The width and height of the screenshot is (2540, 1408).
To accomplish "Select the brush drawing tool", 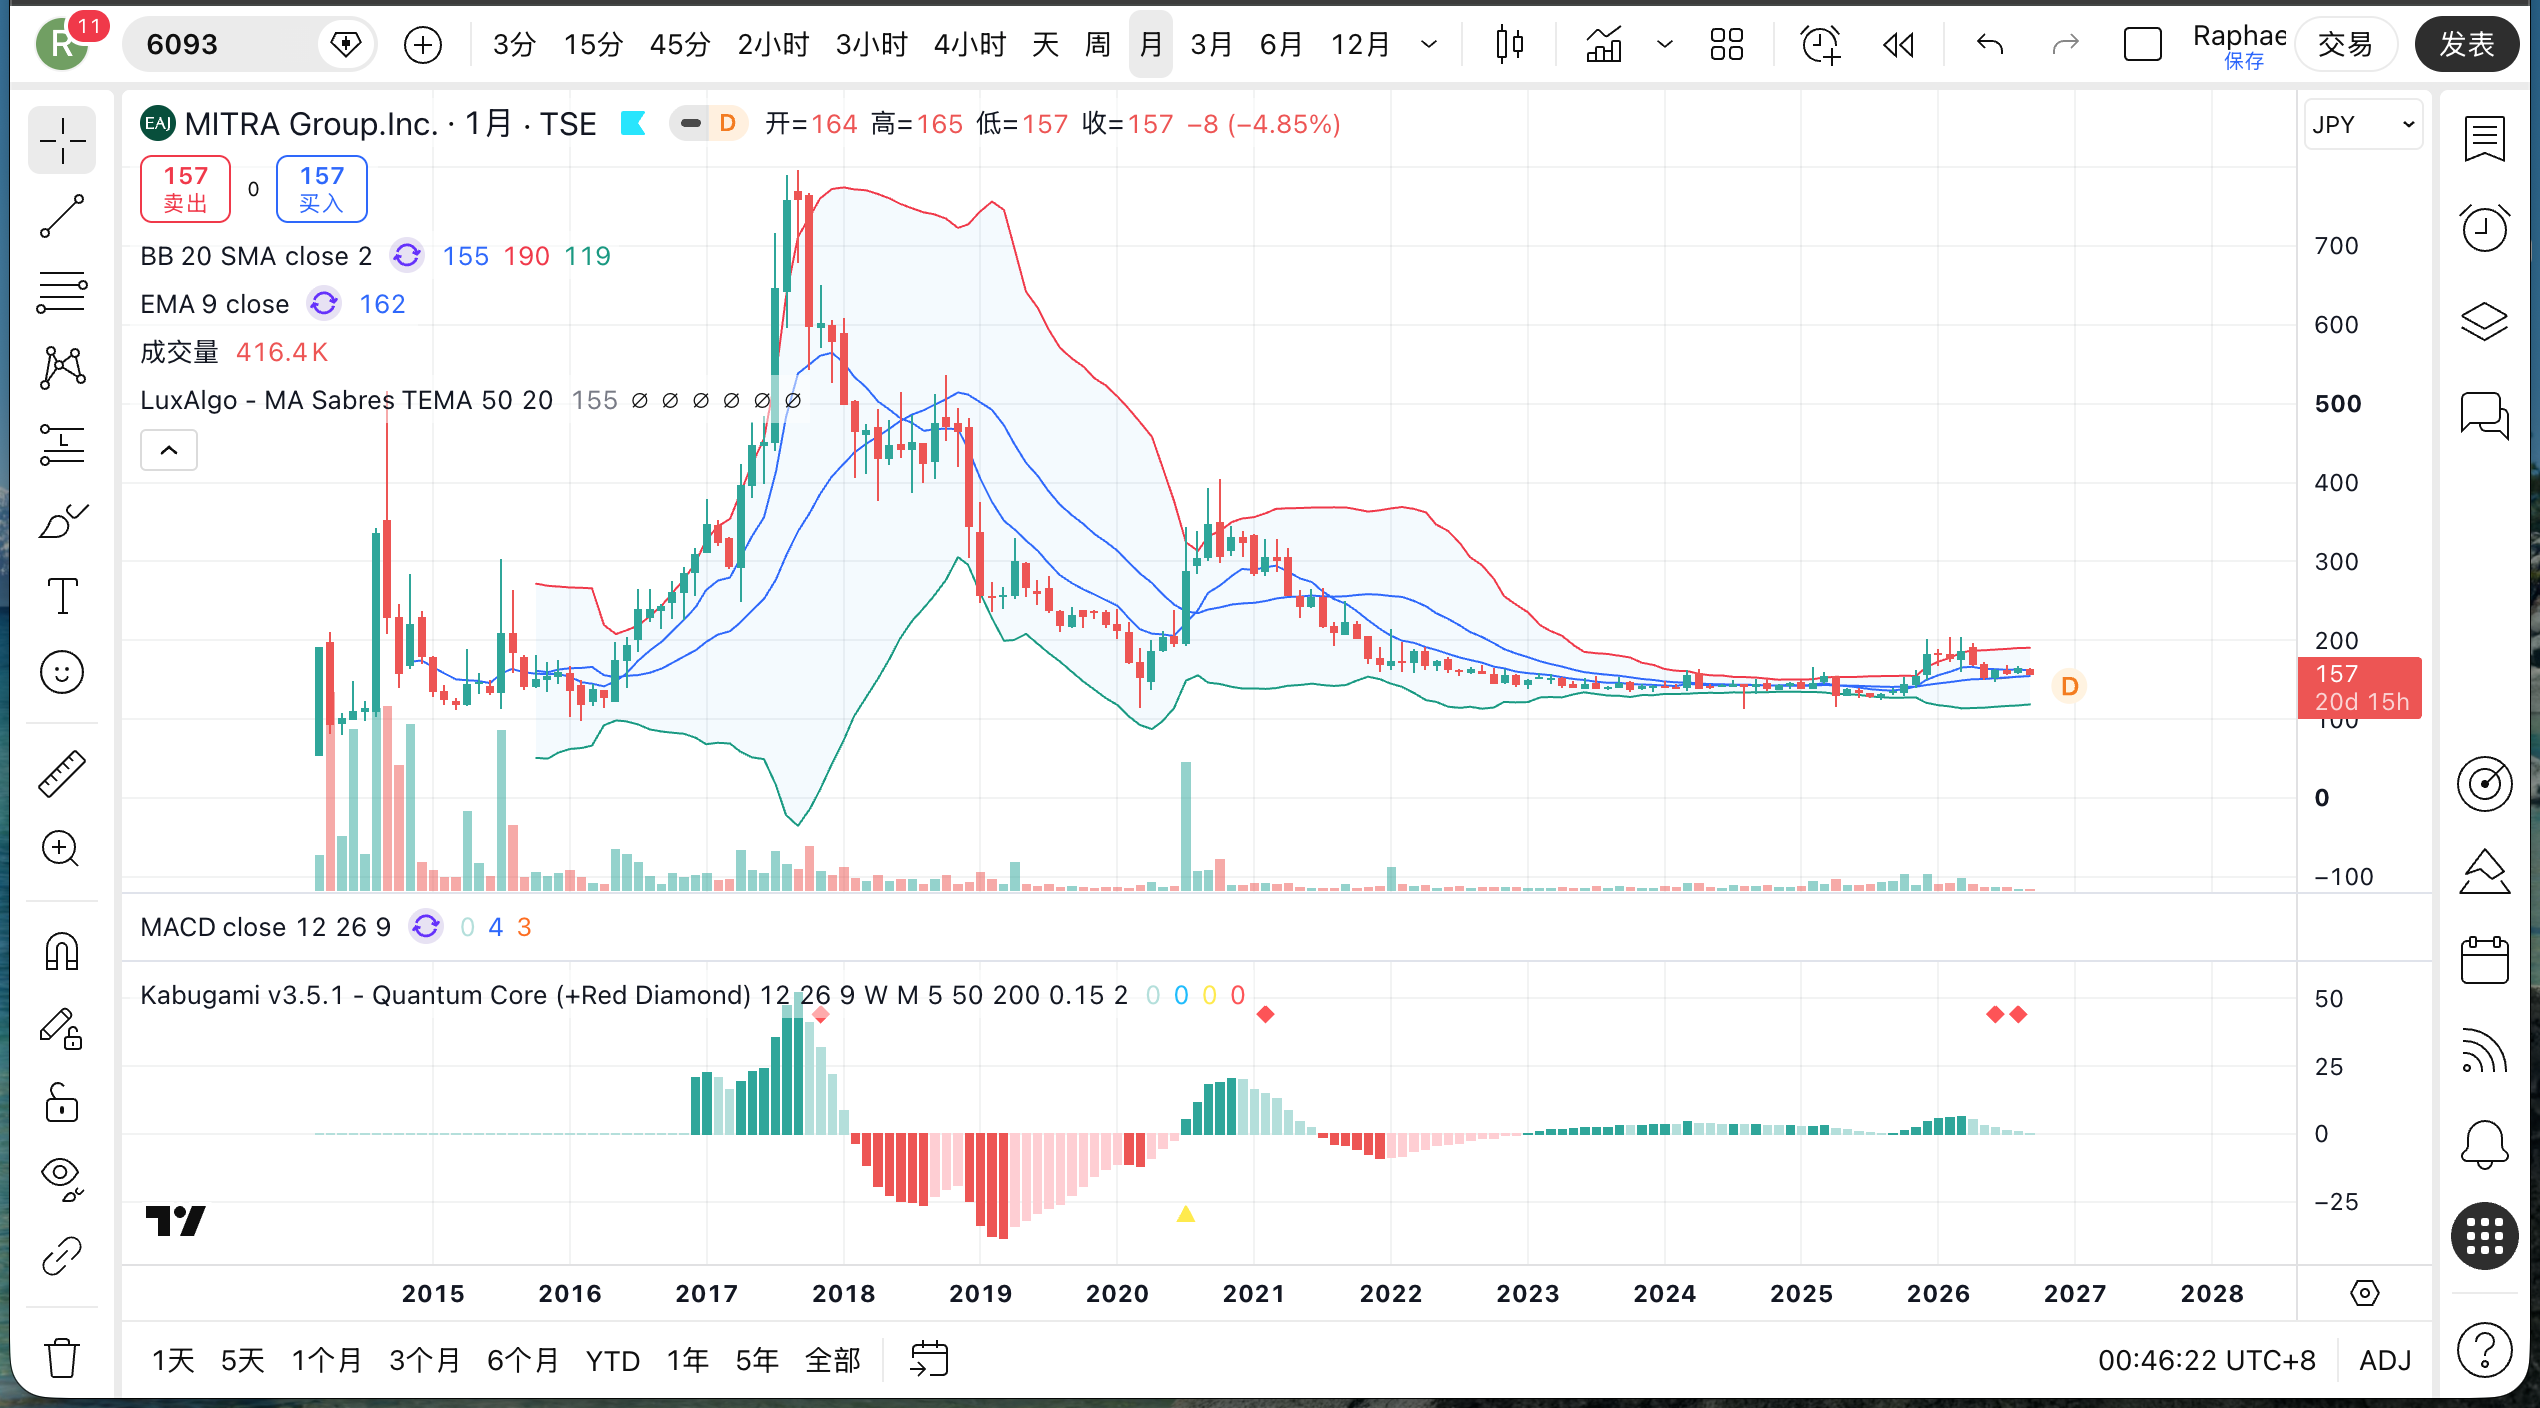I will coord(62,521).
